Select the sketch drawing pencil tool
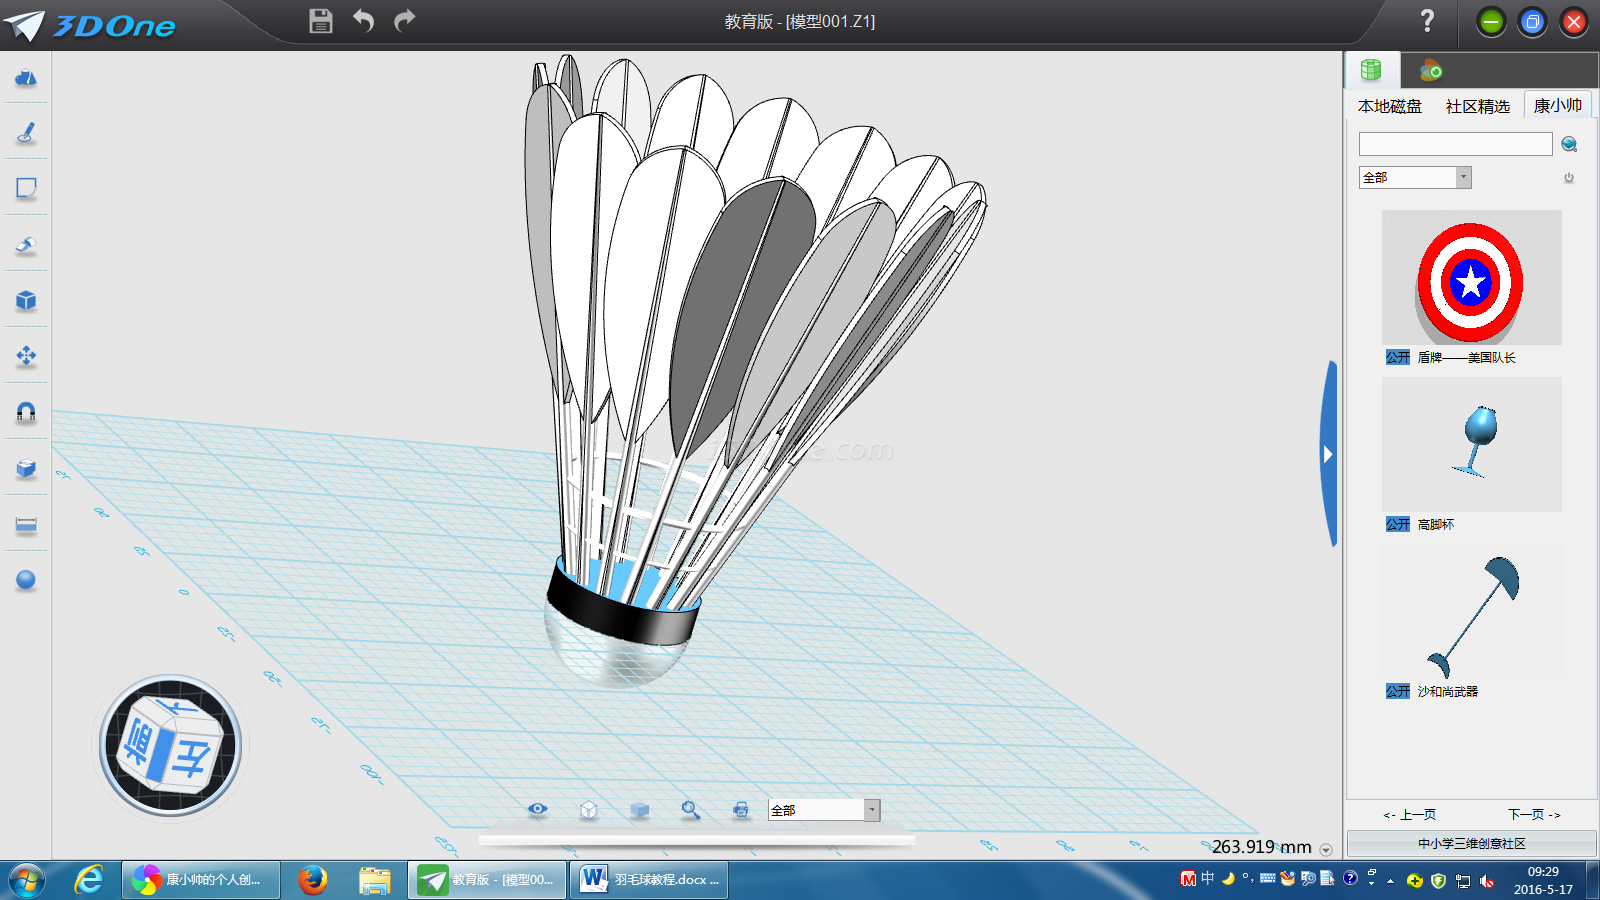Viewport: 1600px width, 900px height. pyautogui.click(x=26, y=133)
